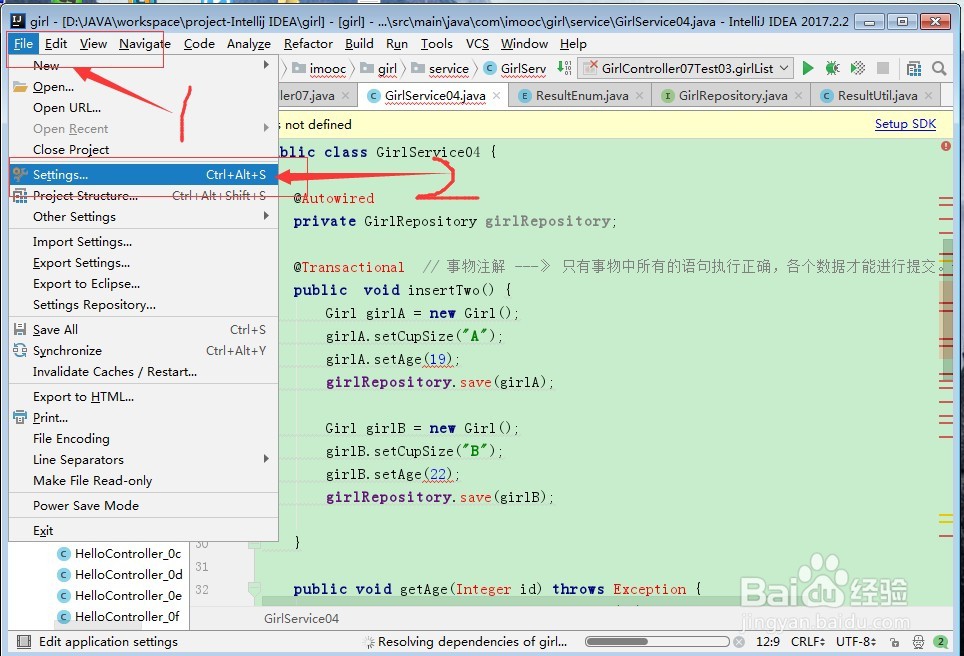Open Search Everywhere magnifier icon
This screenshot has width=964, height=656.
pos(939,68)
